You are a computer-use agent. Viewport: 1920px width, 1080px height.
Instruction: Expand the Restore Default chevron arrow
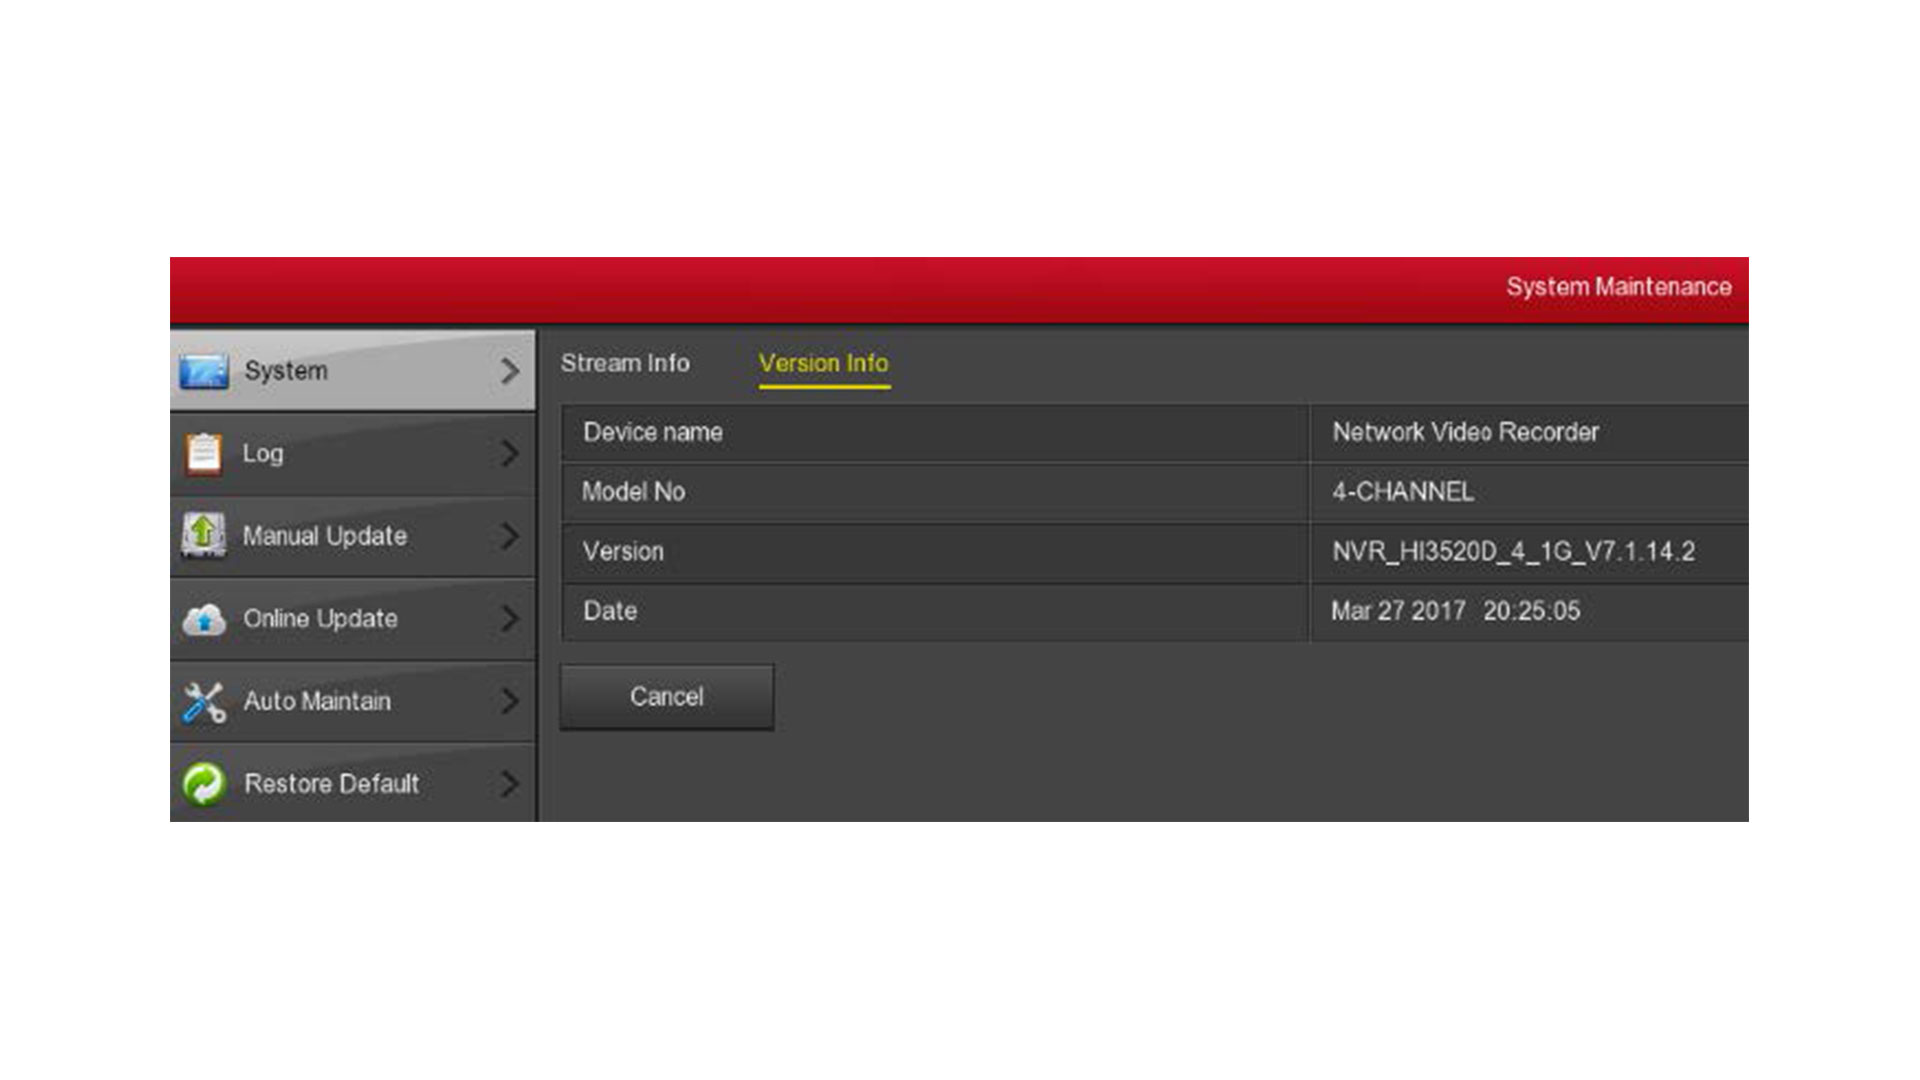click(510, 784)
